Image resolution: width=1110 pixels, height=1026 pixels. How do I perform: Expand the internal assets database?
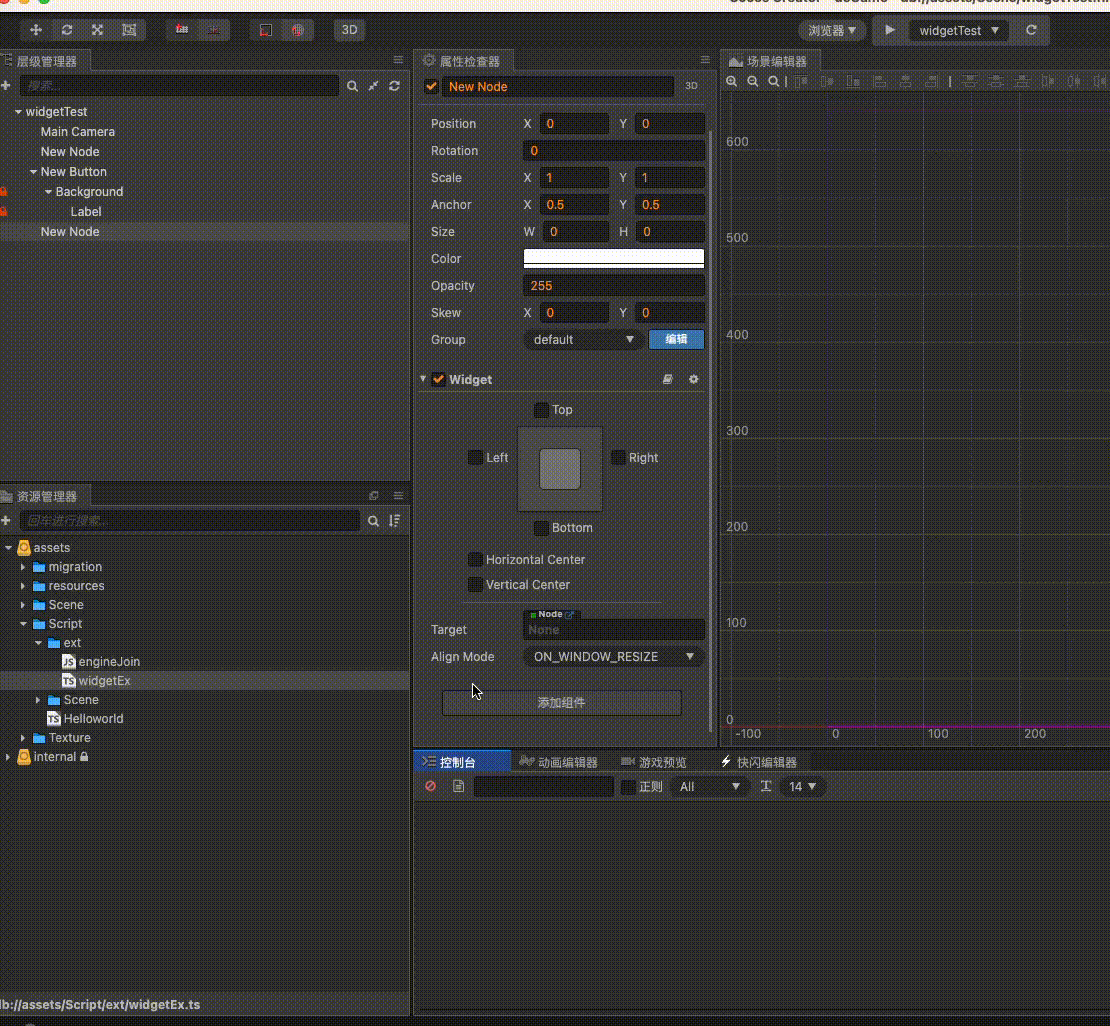click(8, 757)
